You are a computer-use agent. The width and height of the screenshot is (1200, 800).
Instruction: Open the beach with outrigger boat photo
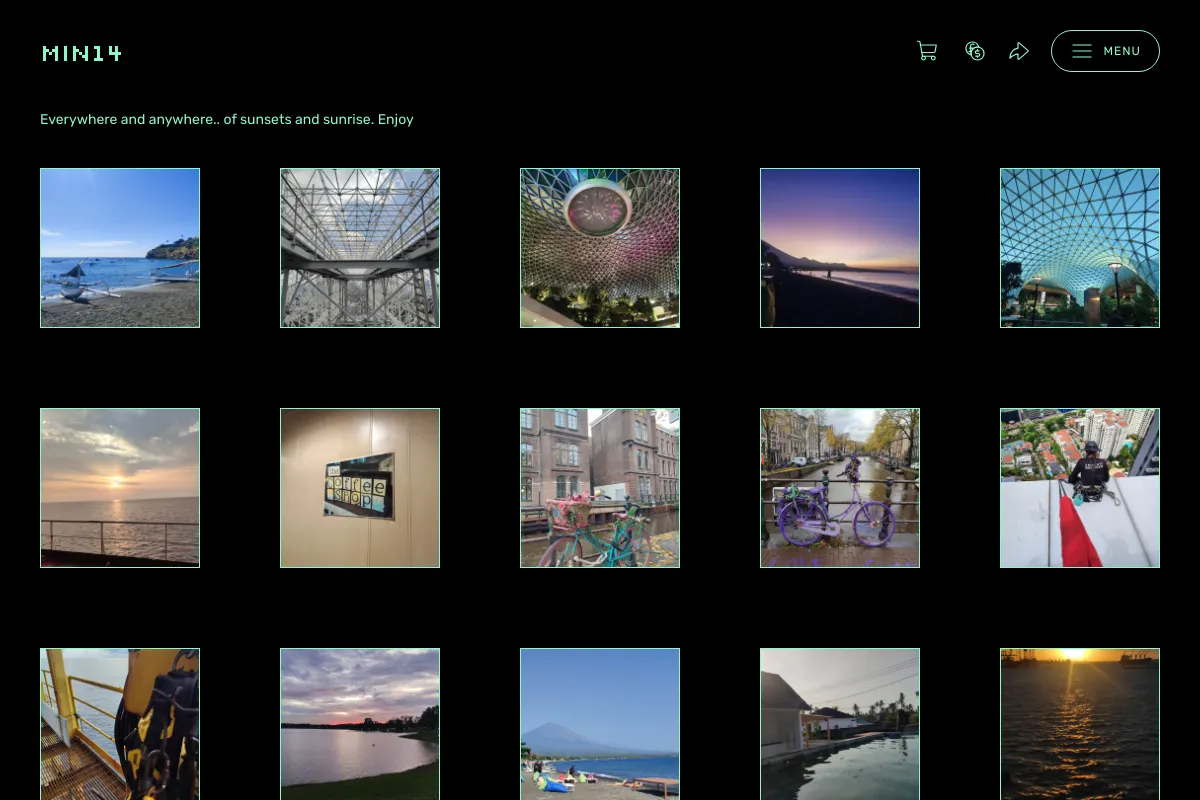(x=120, y=248)
